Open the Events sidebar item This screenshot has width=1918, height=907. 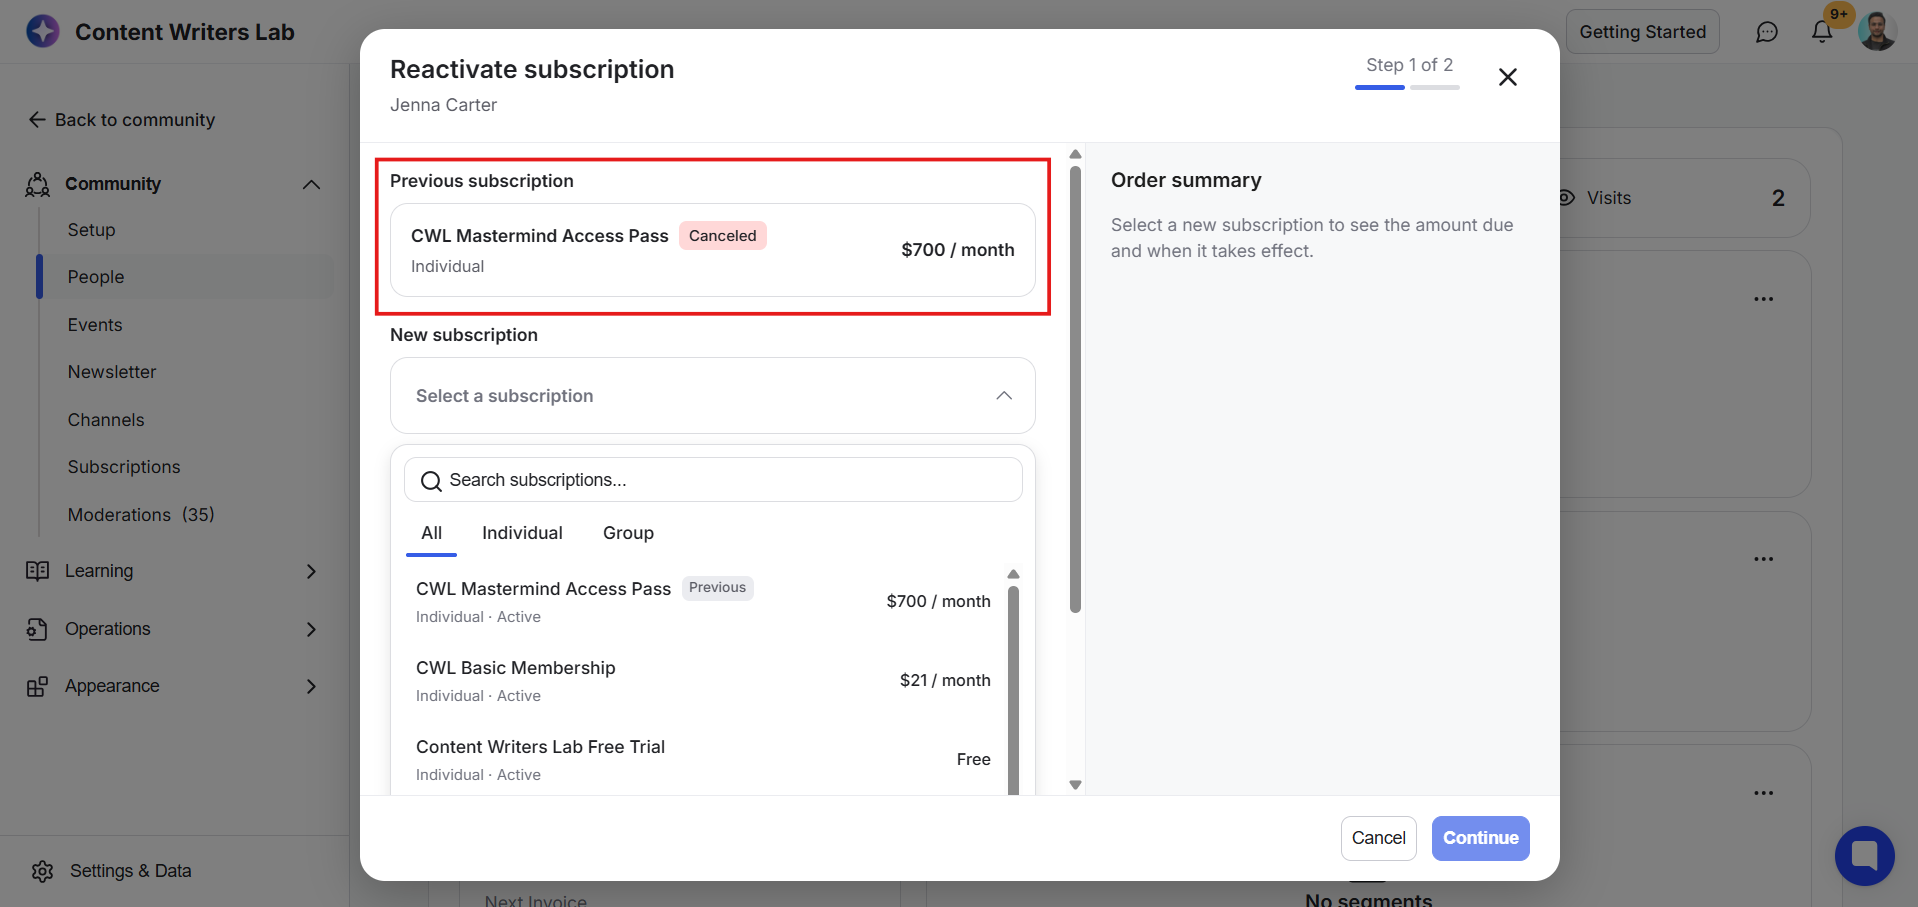tap(95, 325)
